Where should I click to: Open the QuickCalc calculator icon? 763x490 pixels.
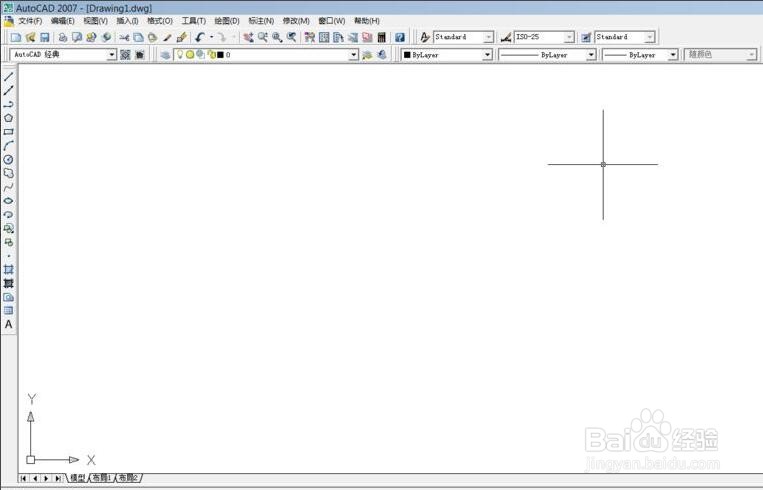382,37
